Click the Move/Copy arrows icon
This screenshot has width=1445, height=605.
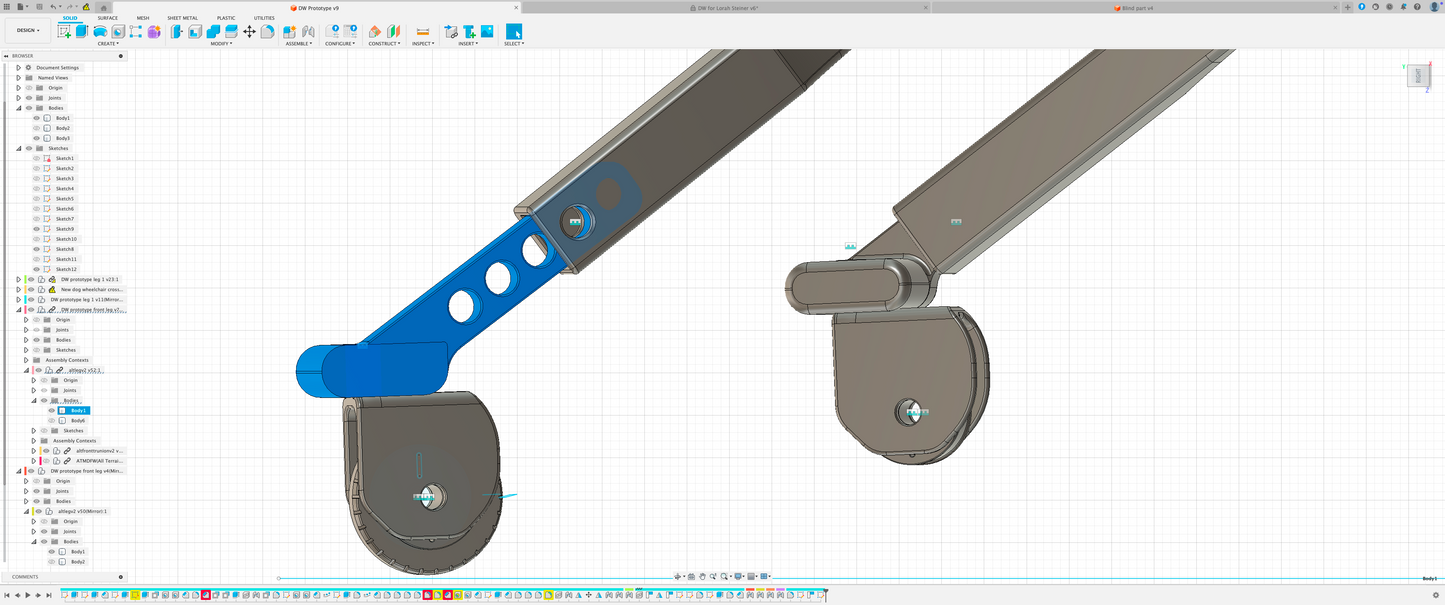click(x=249, y=32)
